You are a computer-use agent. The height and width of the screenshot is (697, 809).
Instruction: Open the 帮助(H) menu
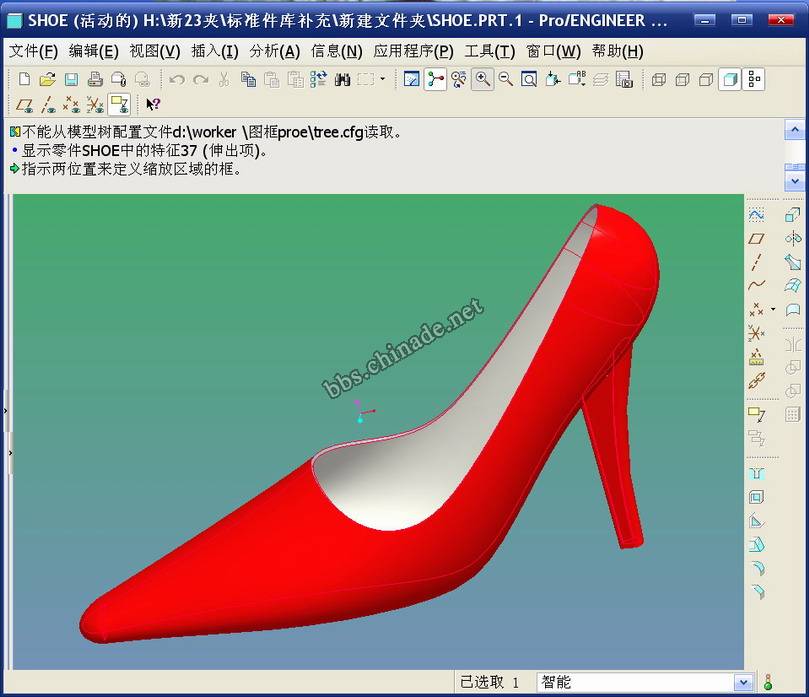click(618, 51)
